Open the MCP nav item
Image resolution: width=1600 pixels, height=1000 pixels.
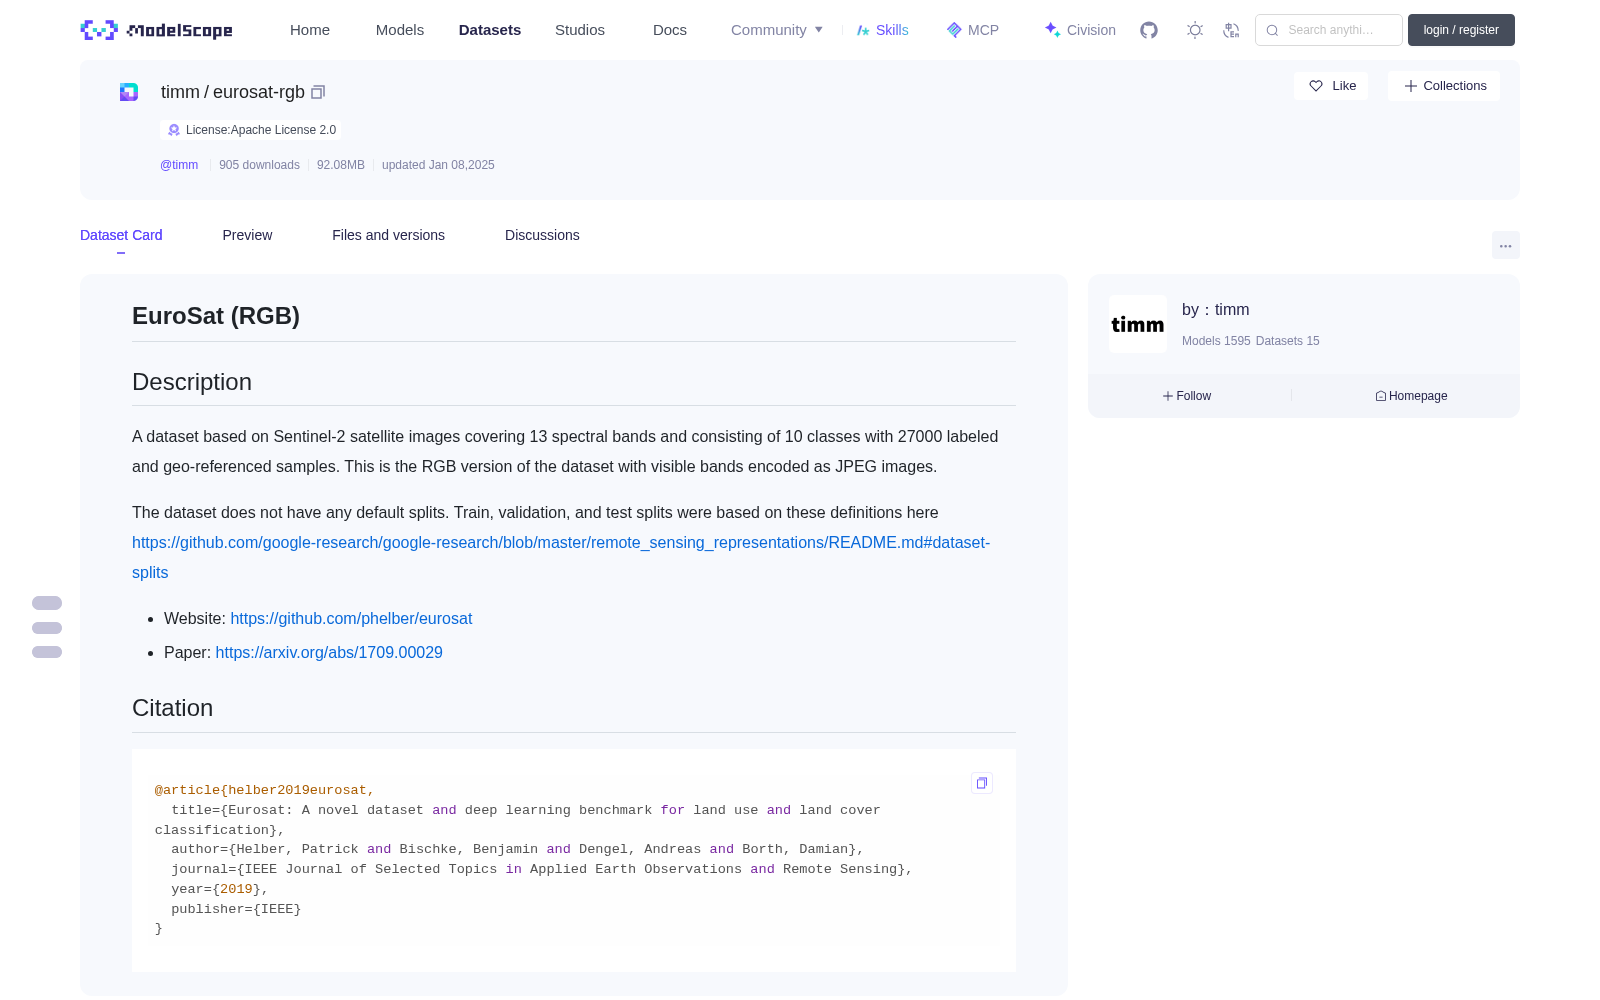[972, 30]
